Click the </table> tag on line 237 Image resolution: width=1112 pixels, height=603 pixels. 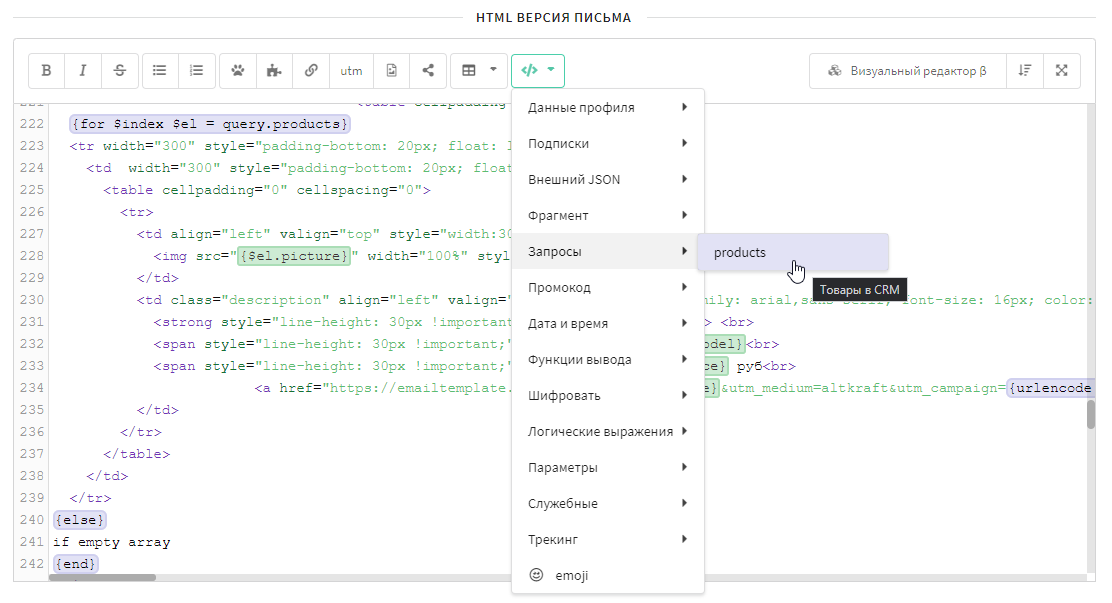pyautogui.click(x=137, y=454)
